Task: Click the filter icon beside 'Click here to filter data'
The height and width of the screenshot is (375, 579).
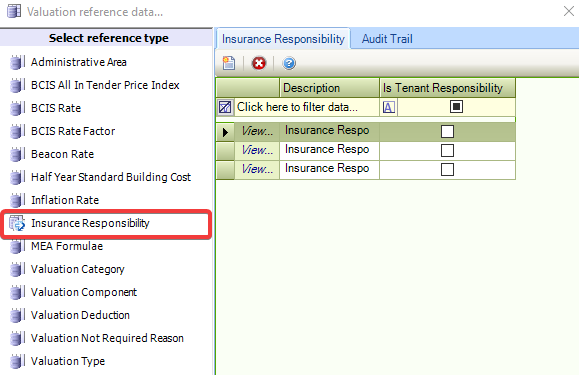Action: (225, 107)
